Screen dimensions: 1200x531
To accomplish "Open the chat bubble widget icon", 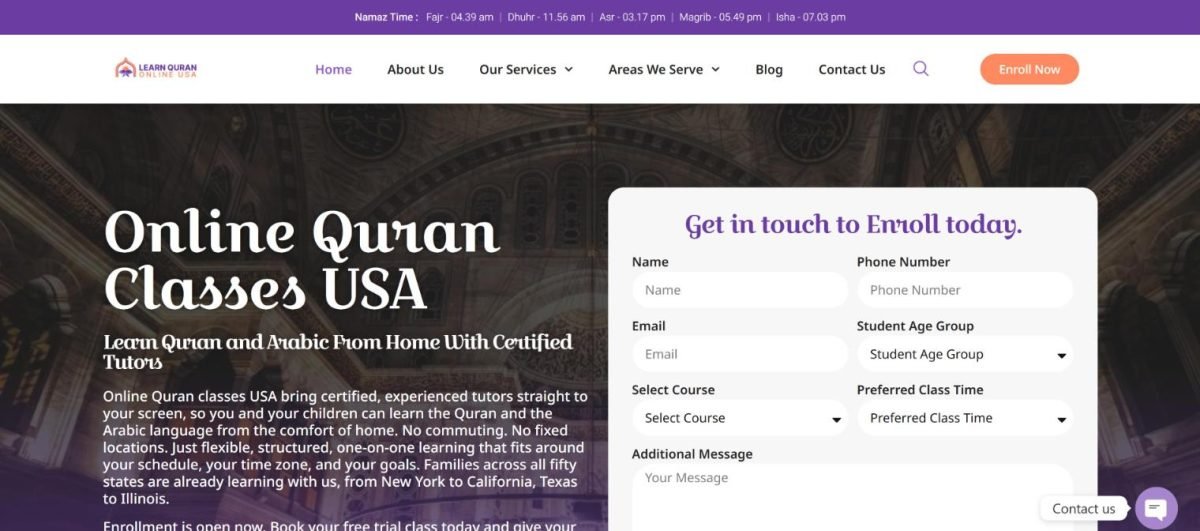I will tap(1156, 508).
